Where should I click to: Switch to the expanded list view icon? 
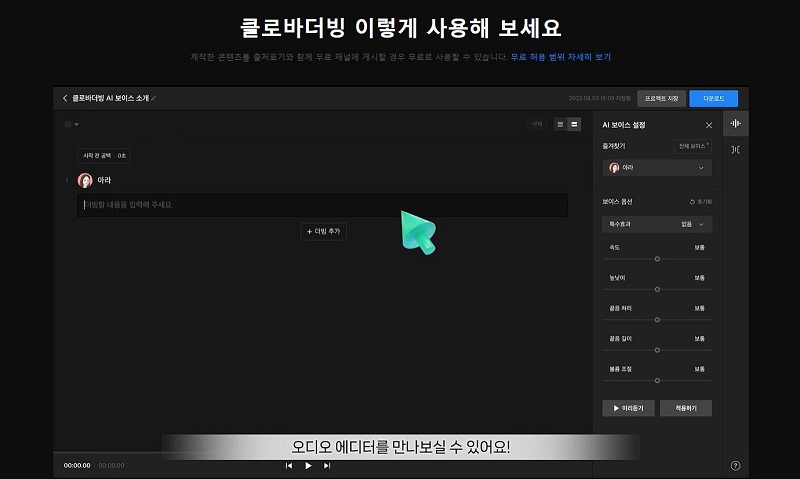coord(574,124)
